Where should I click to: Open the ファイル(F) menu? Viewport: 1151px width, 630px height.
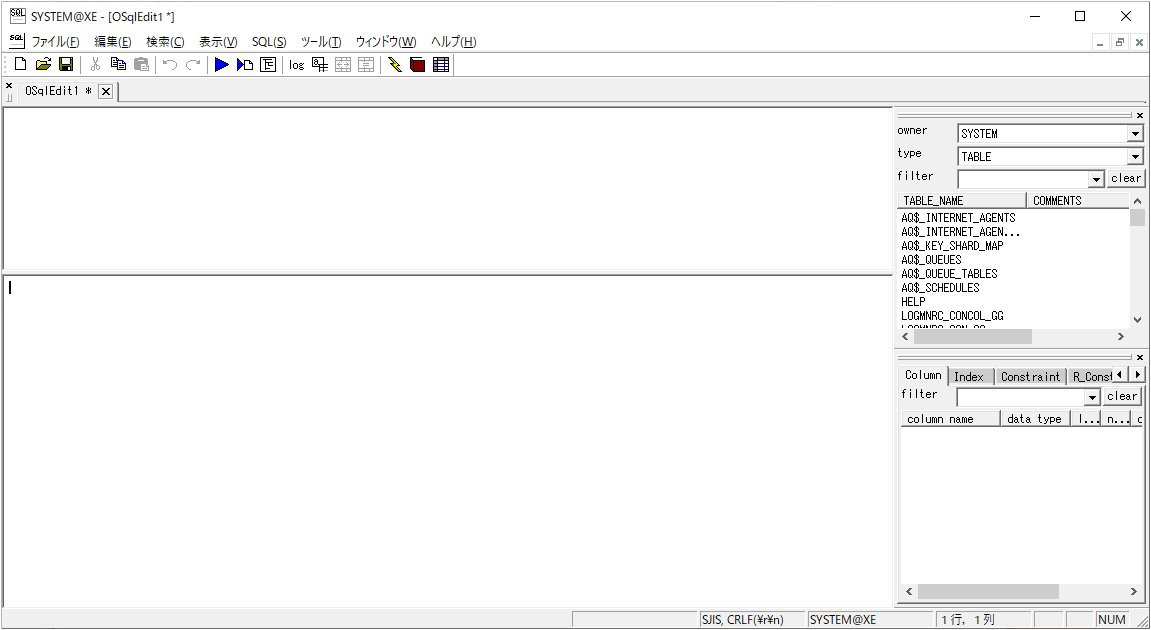(55, 42)
